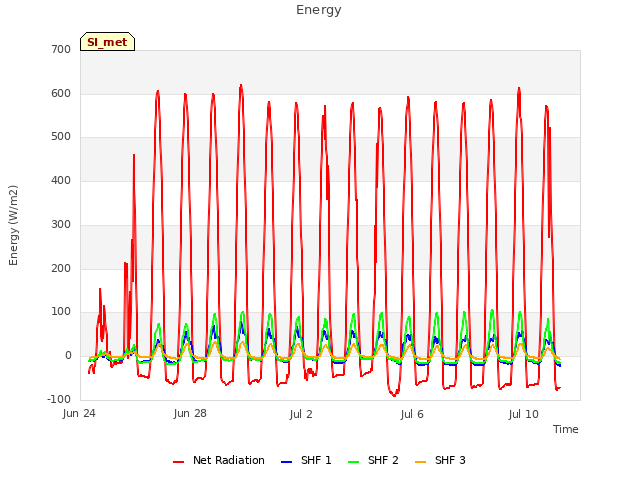The image size is (640, 480).
Task: Click the 100 y-axis tick label
Action: click(x=61, y=312)
